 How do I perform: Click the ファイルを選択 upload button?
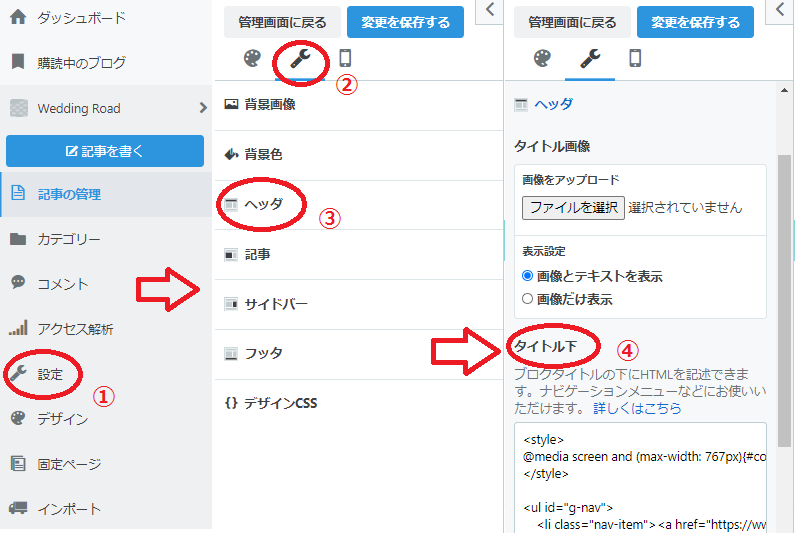click(x=573, y=207)
